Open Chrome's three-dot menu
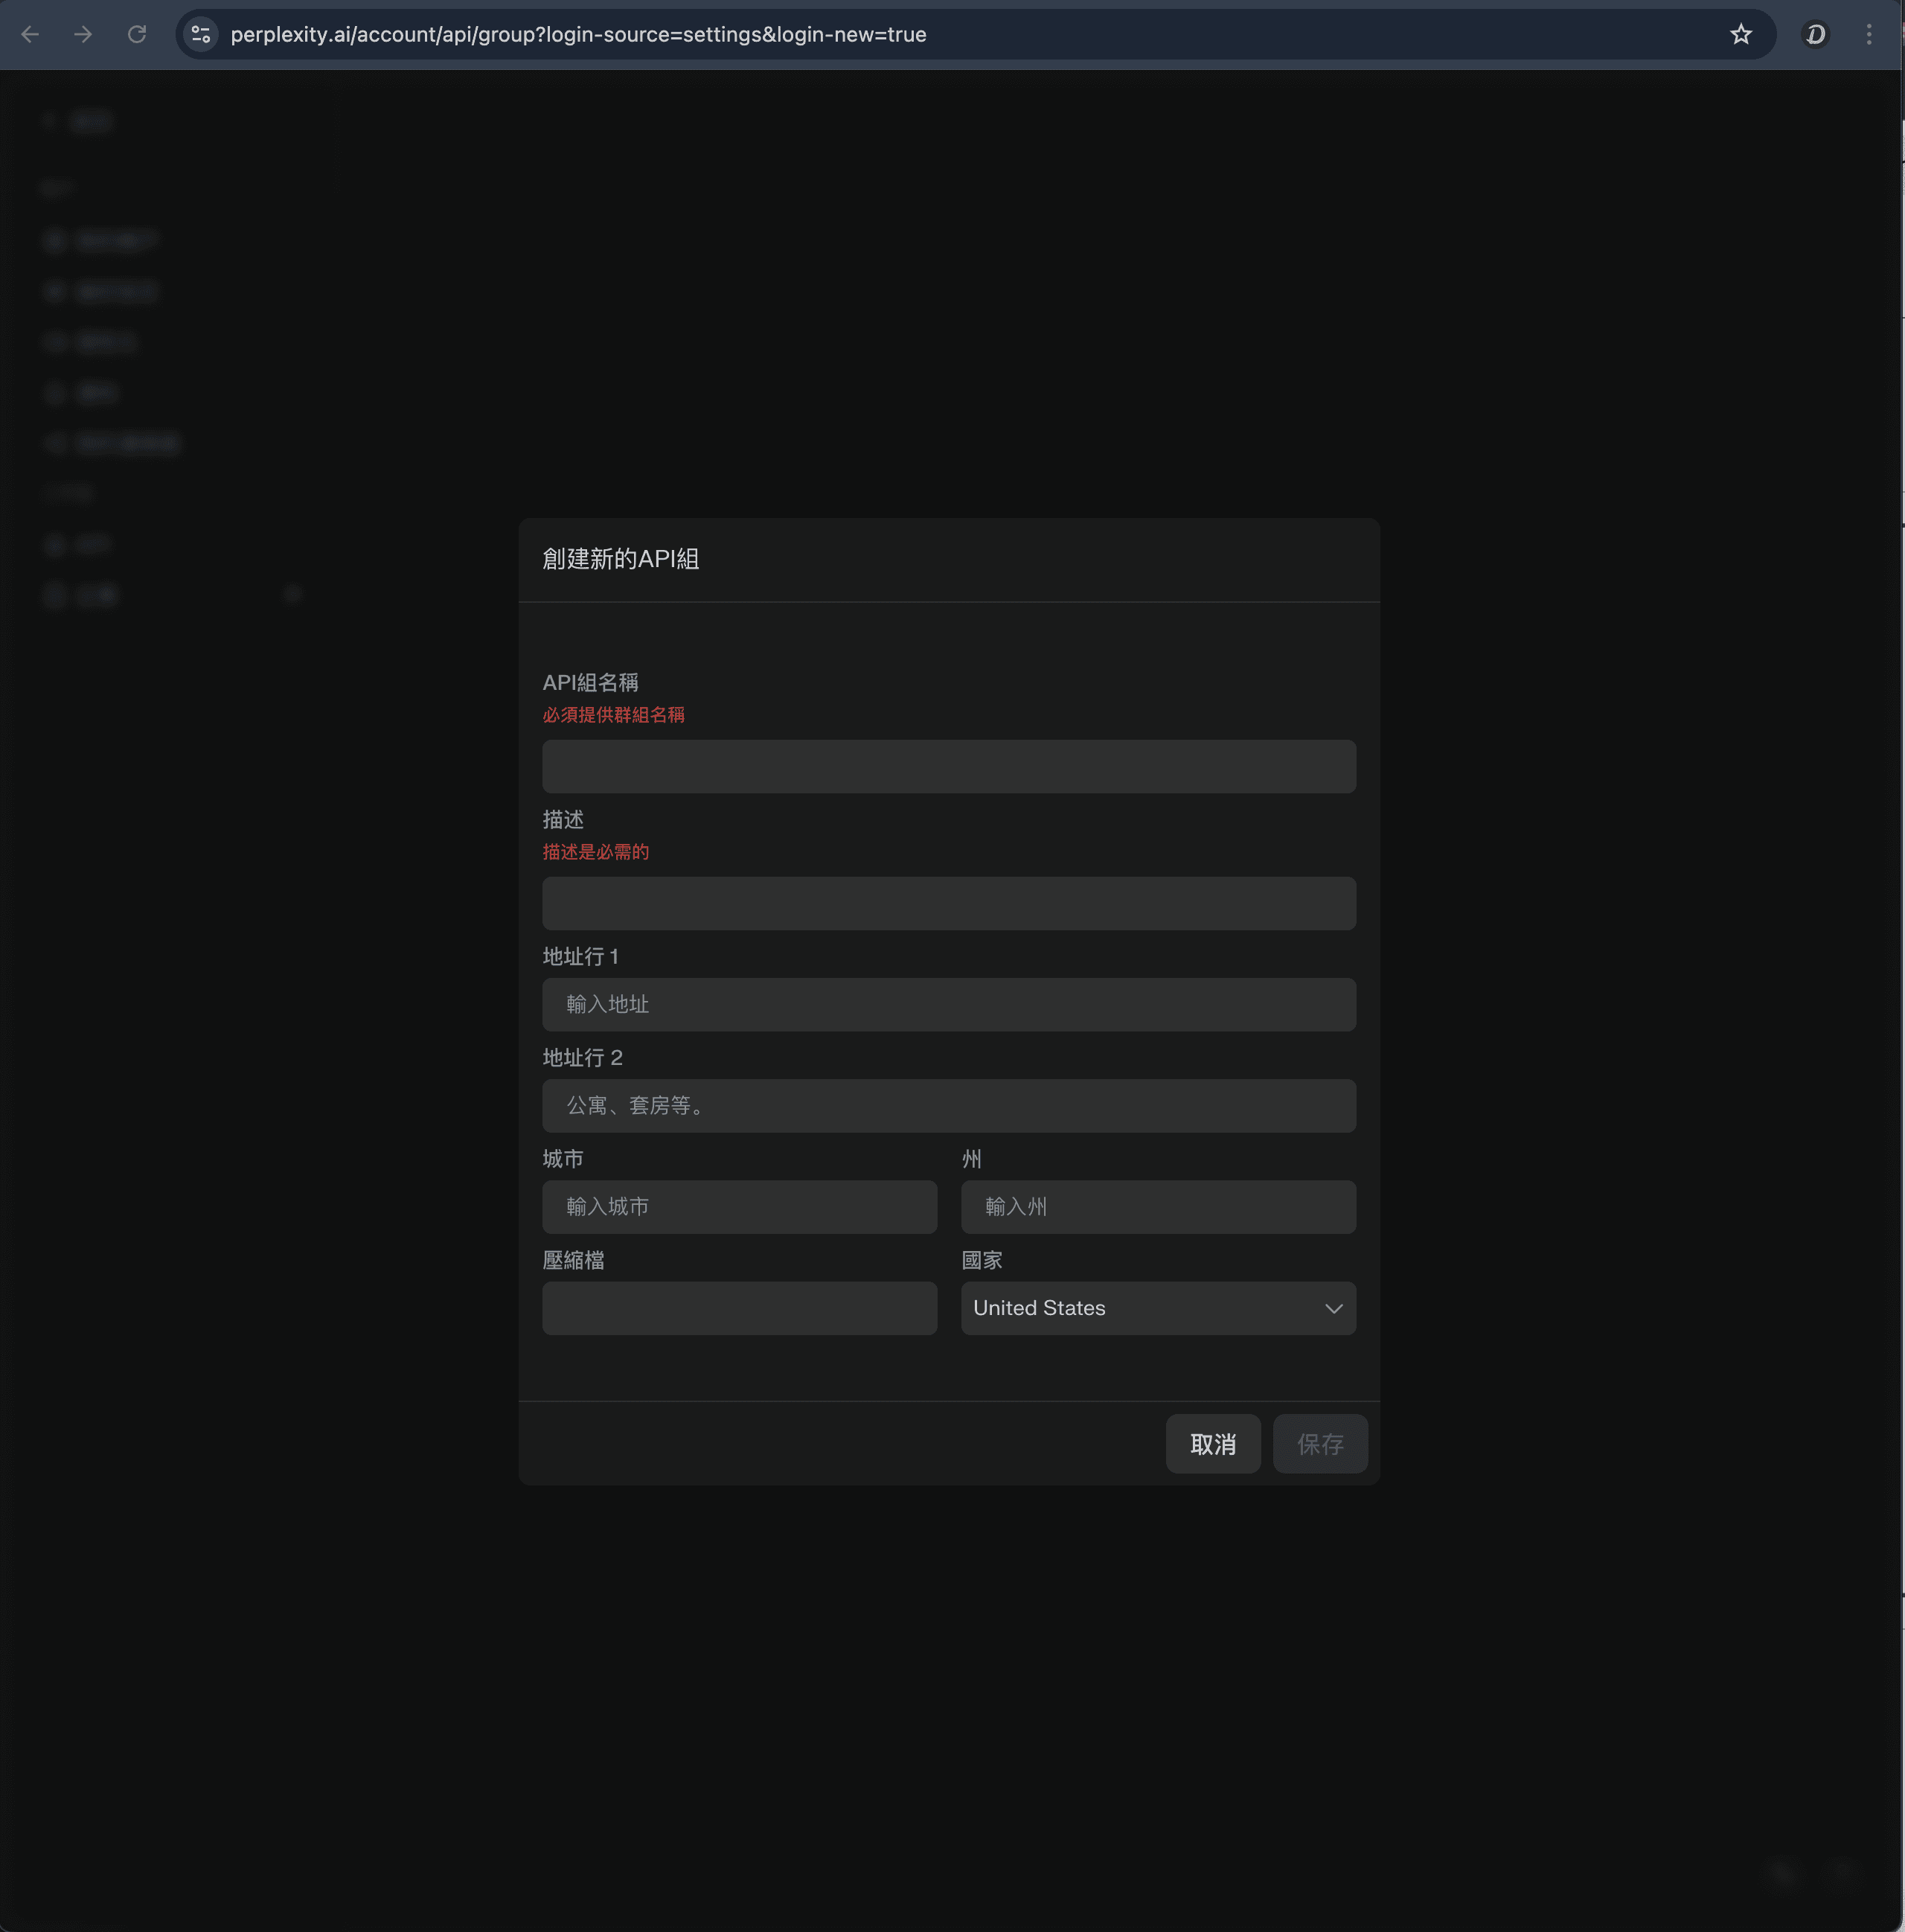 click(1868, 35)
